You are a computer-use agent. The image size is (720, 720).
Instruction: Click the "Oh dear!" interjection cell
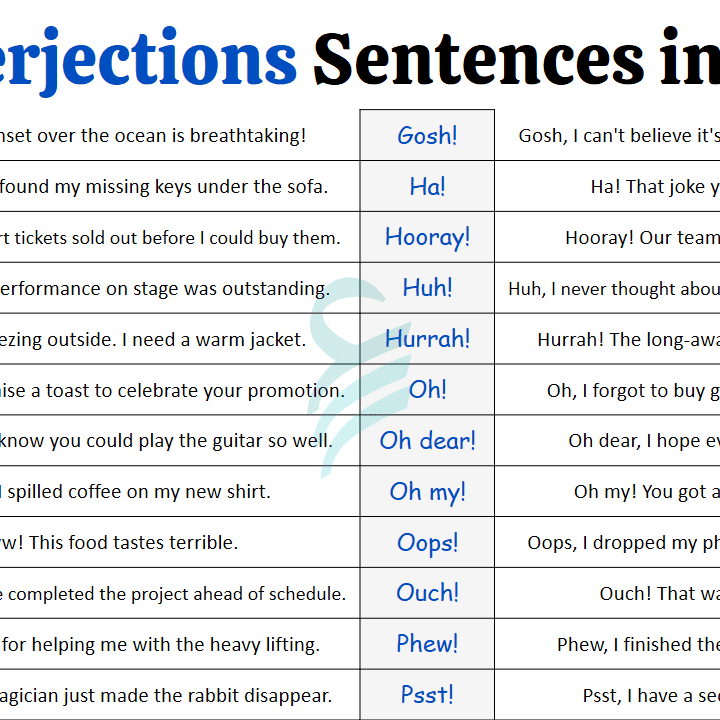coord(427,441)
